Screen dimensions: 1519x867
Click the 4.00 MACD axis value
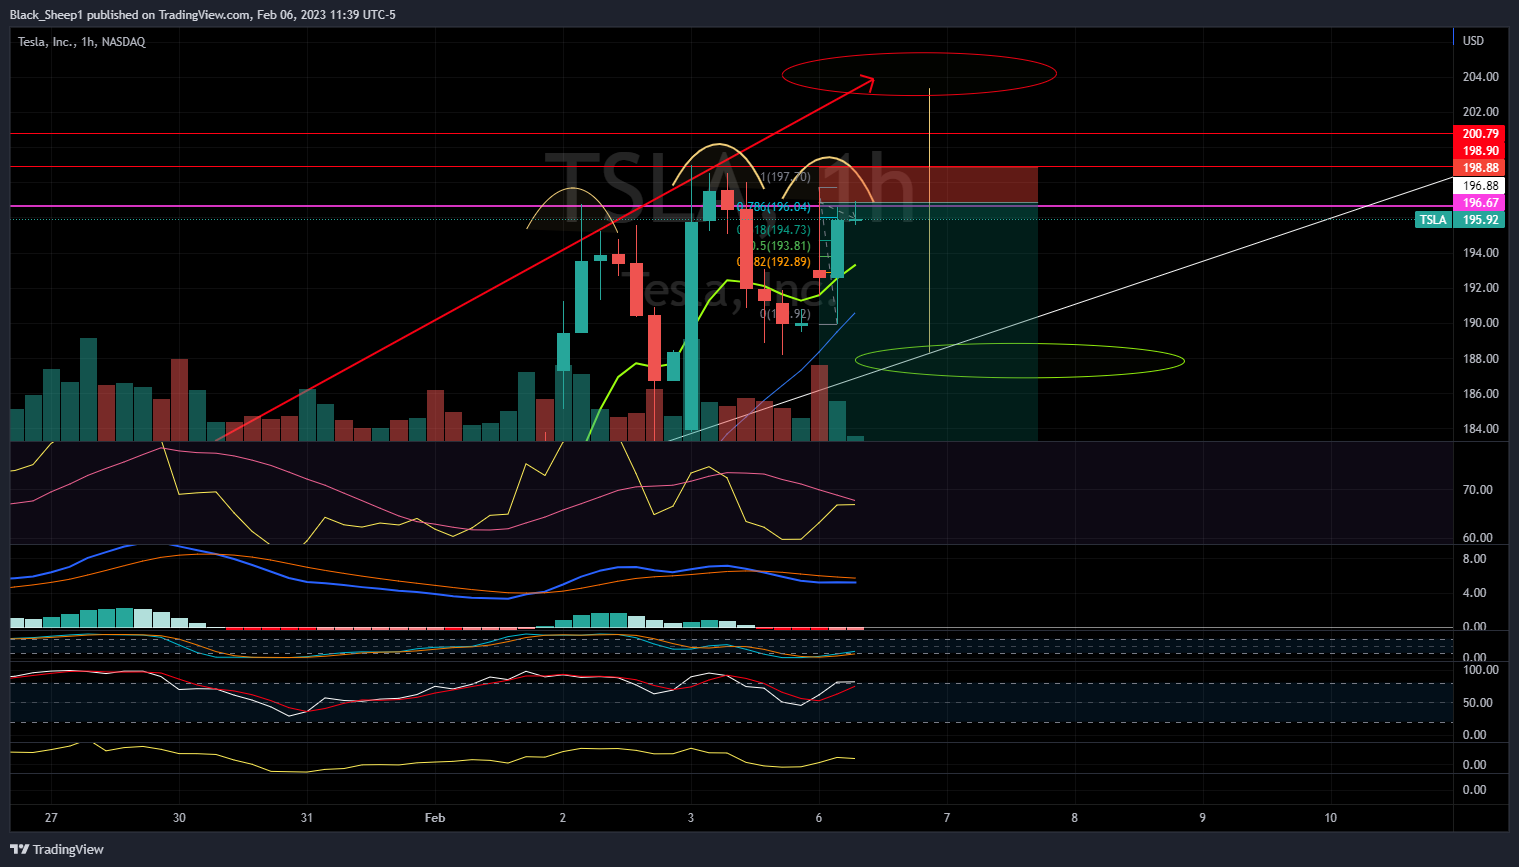click(x=1474, y=593)
